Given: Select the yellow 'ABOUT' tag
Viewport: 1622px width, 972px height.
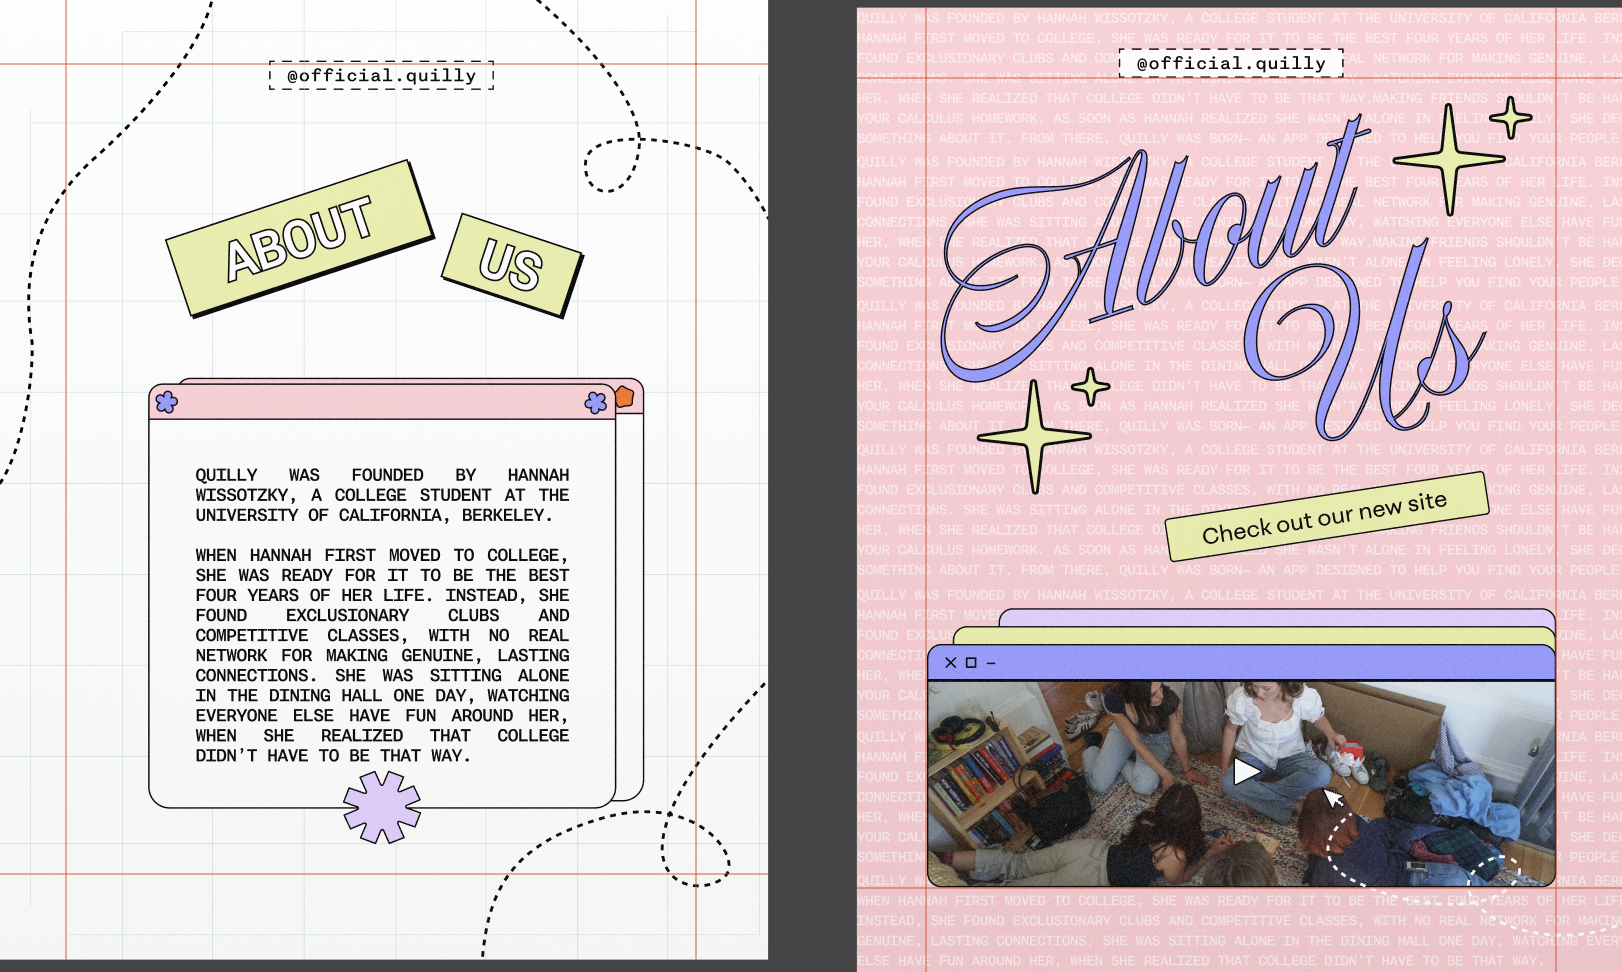Looking at the screenshot, I should pos(299,238).
